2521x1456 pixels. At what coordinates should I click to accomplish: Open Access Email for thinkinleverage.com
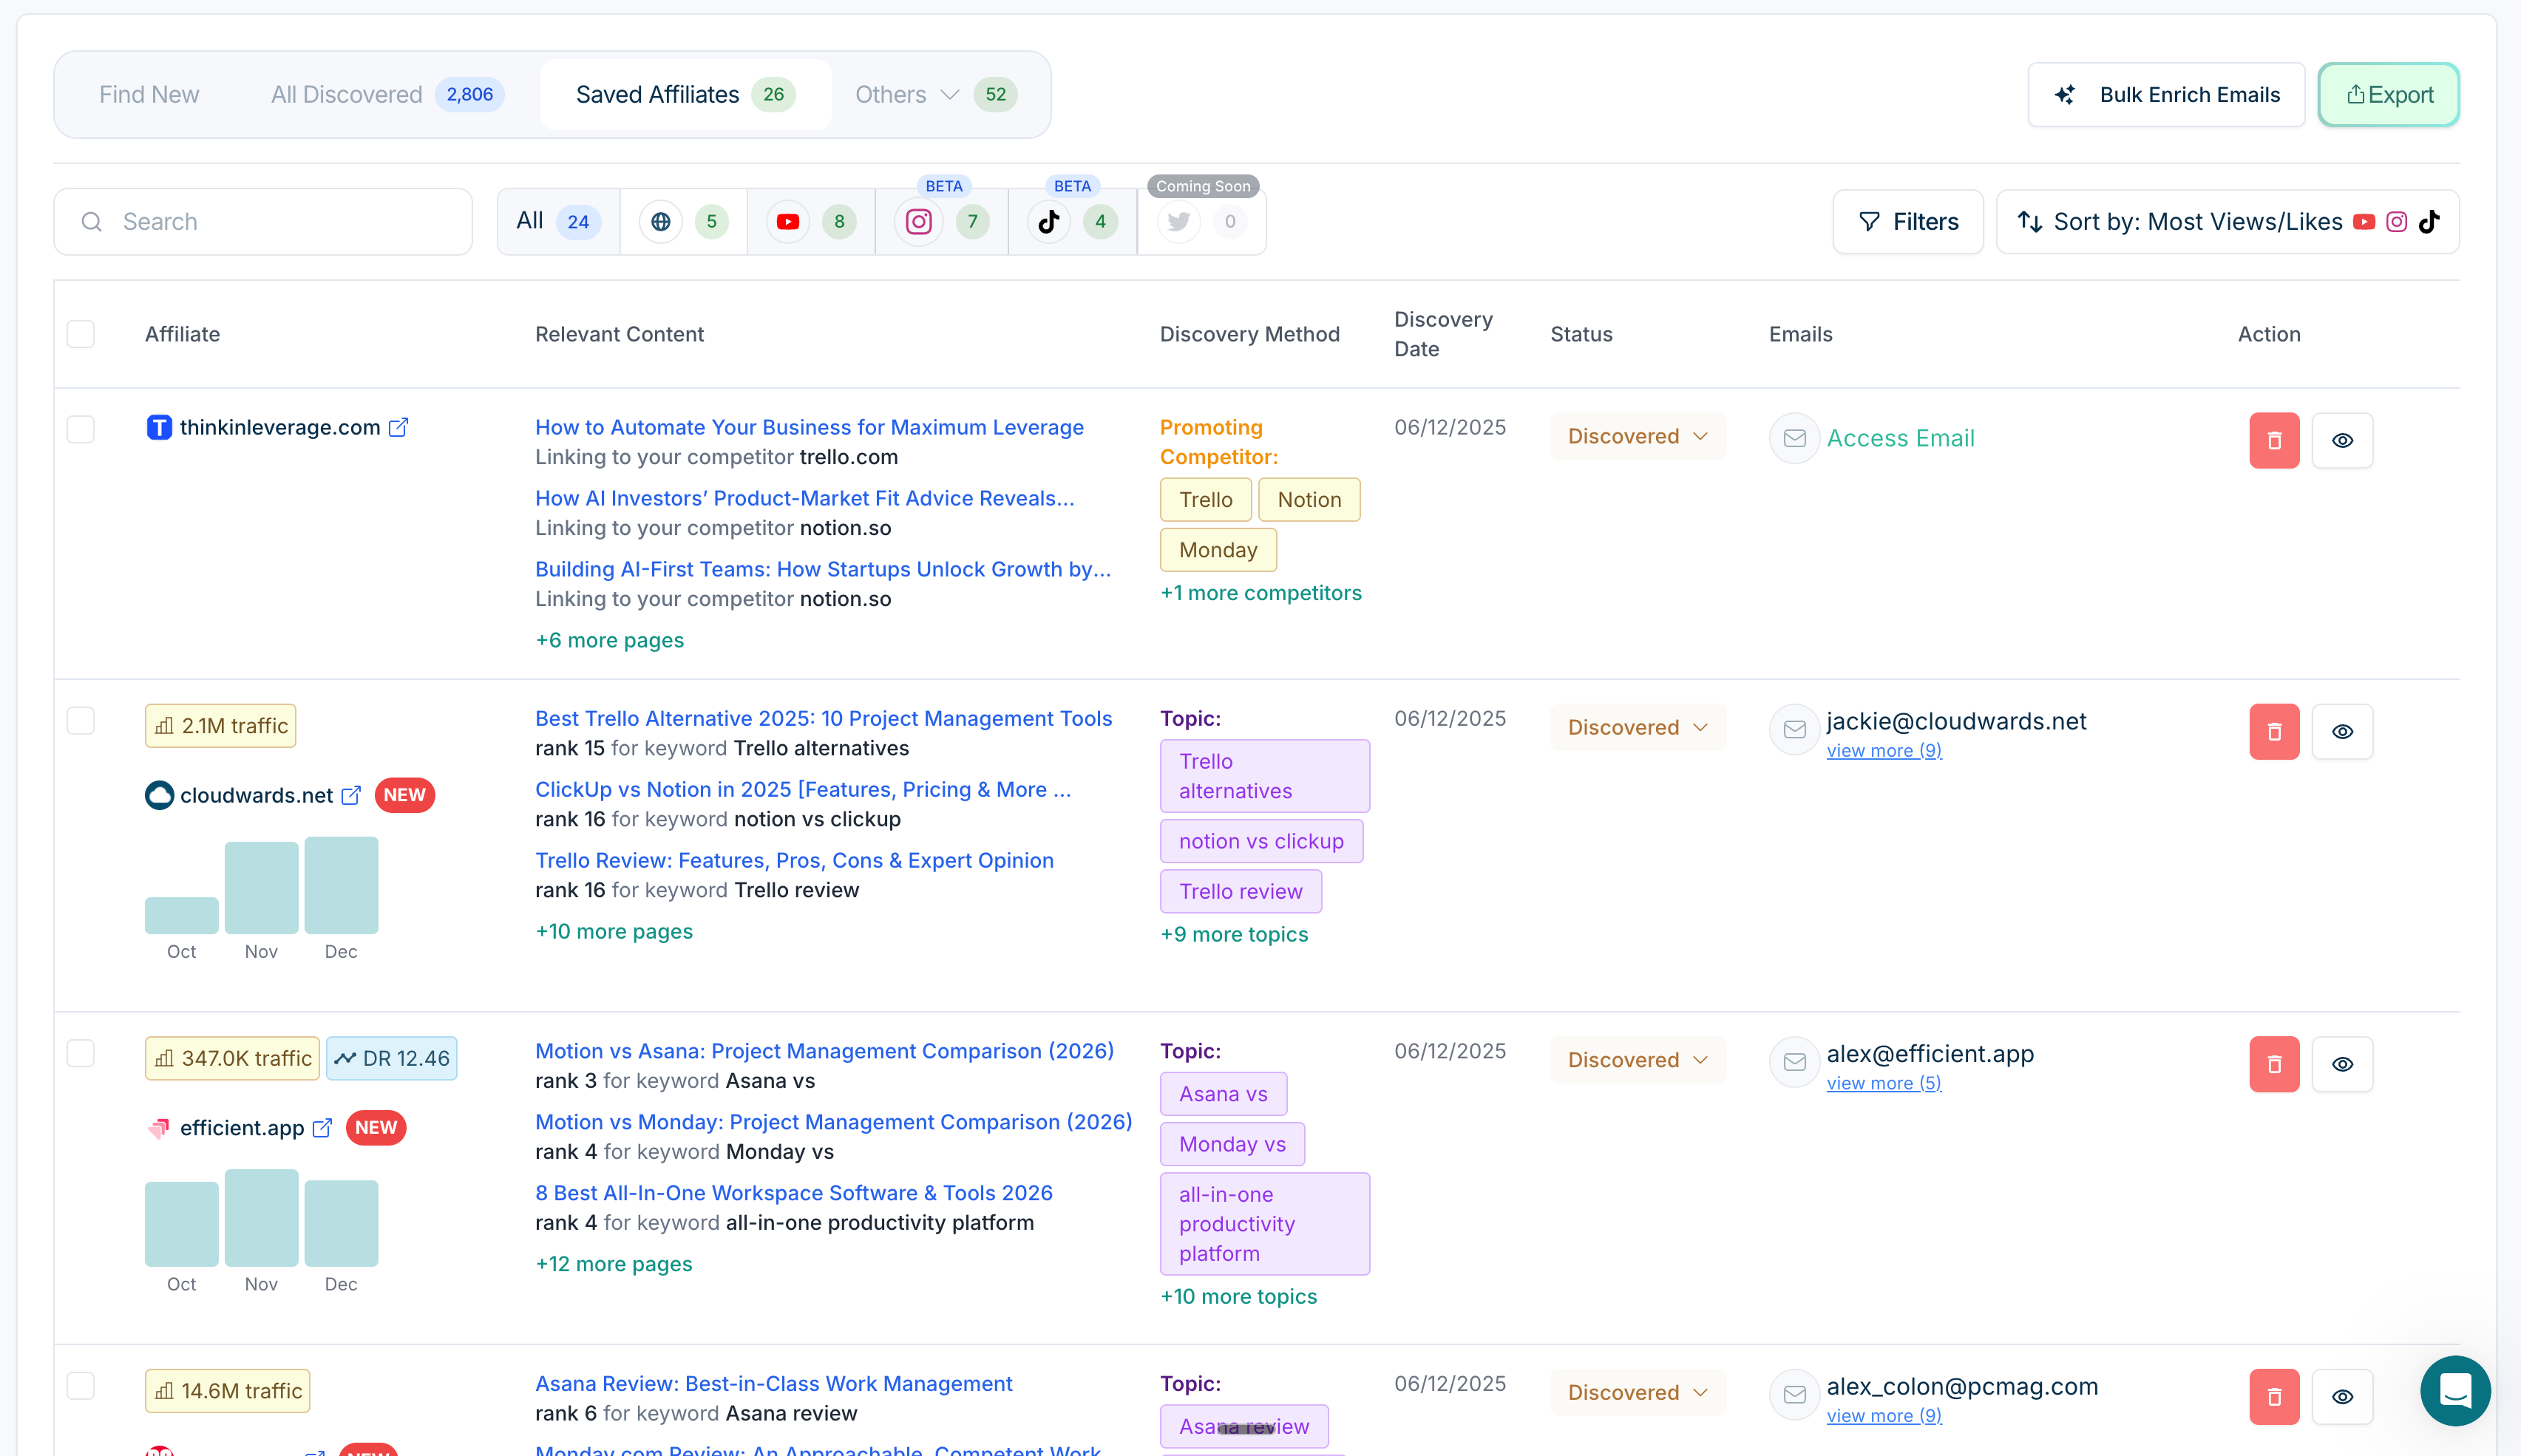point(1899,438)
